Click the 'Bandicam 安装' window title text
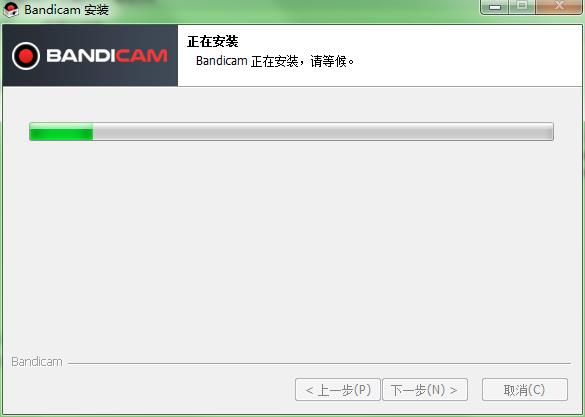This screenshot has height=417, width=585. coord(66,10)
